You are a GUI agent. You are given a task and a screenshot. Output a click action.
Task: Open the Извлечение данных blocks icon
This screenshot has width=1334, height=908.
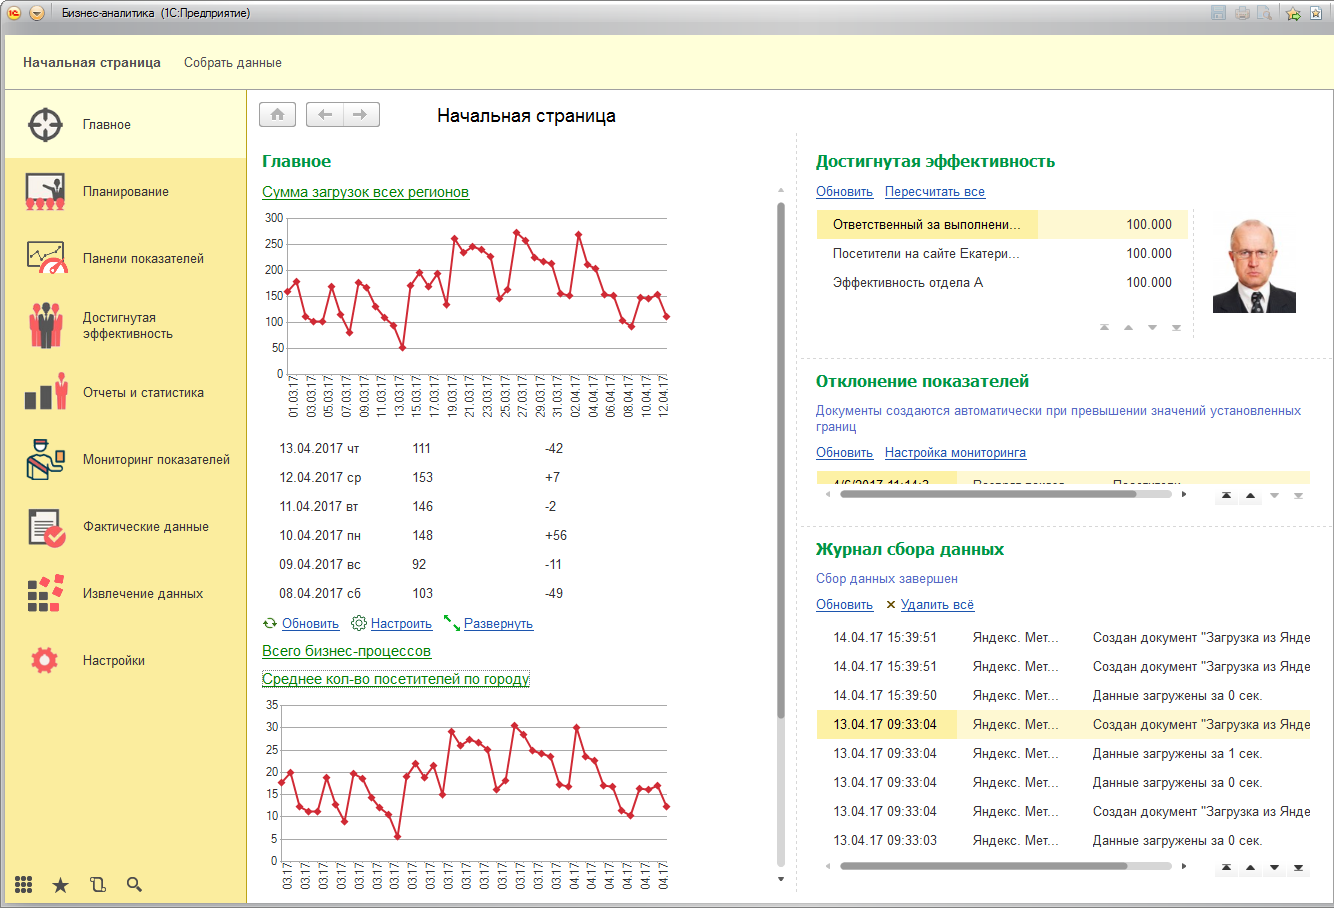(x=46, y=593)
